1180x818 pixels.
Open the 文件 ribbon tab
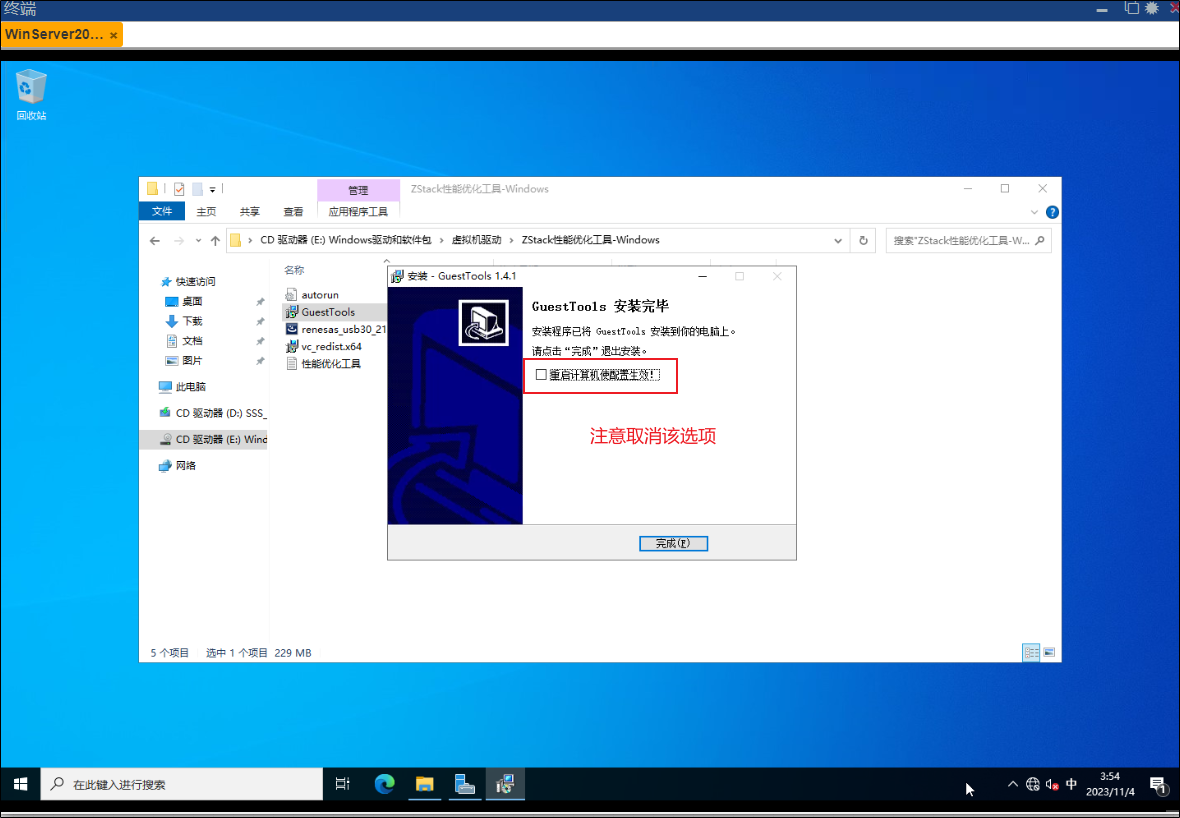coord(162,211)
